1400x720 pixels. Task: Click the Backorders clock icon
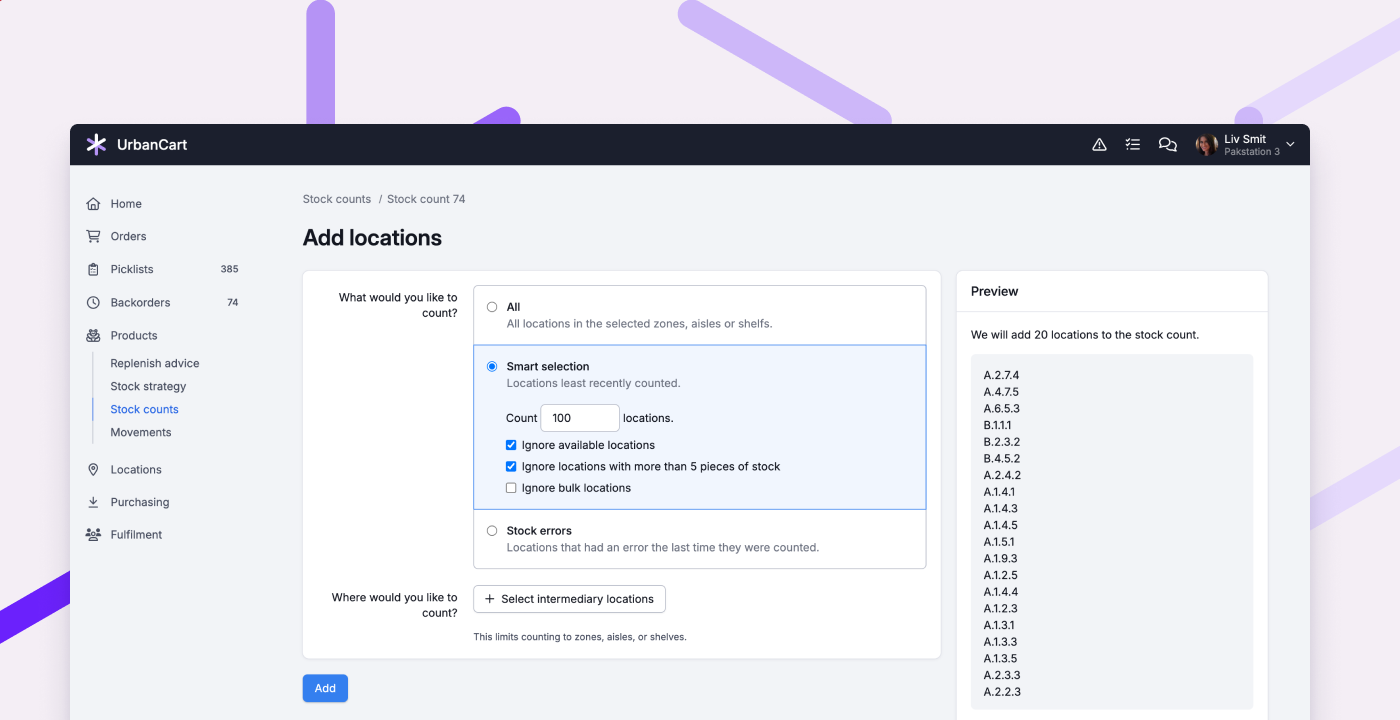[x=92, y=302]
